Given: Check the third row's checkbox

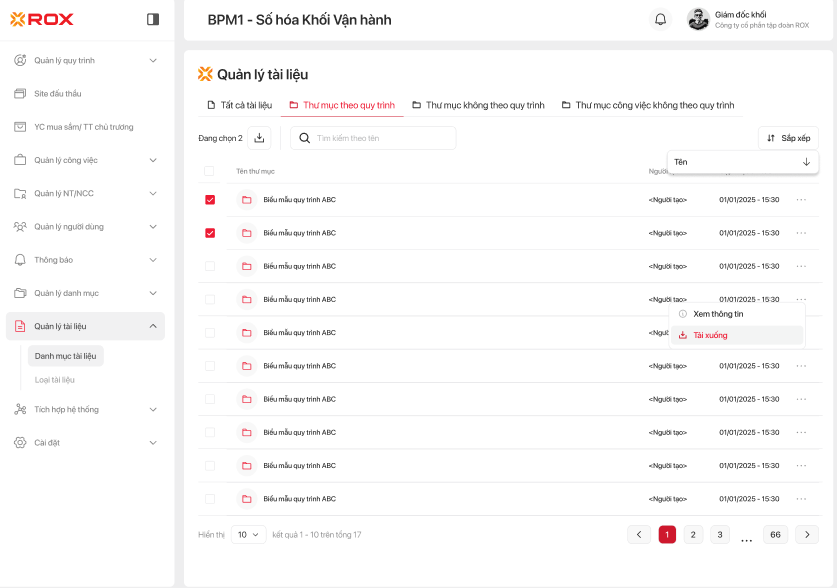Looking at the screenshot, I should click(x=210, y=266).
